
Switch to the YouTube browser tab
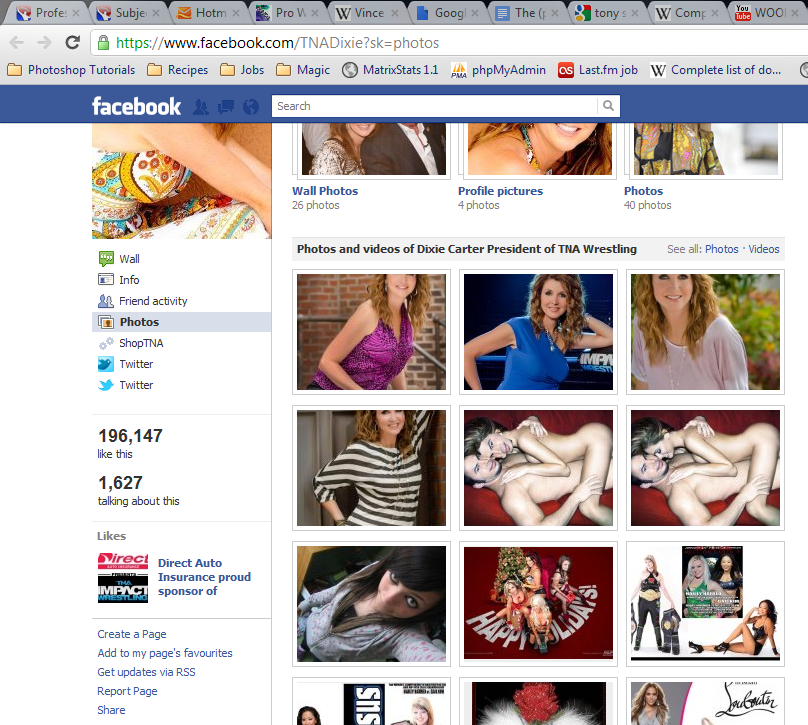click(x=765, y=13)
